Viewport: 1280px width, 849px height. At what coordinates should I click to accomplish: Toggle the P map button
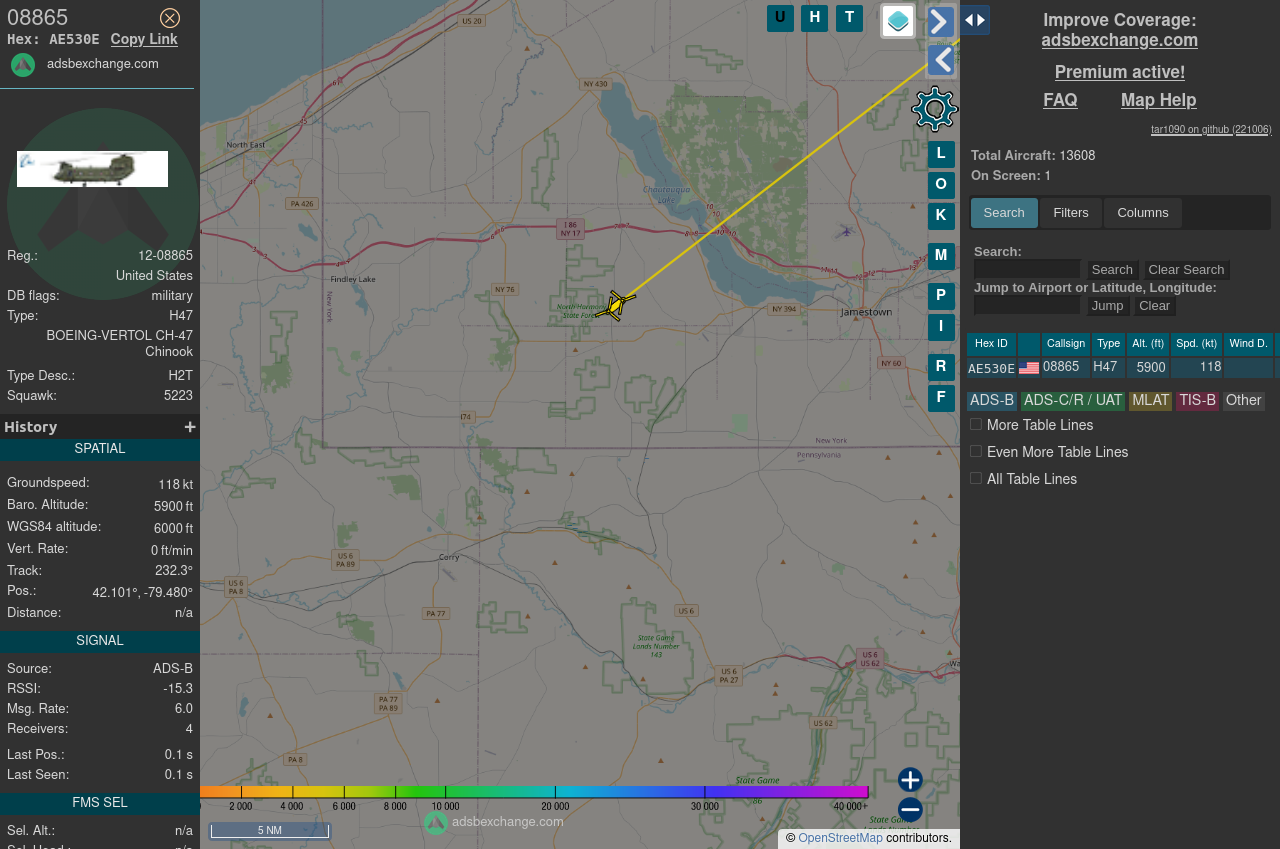tap(941, 296)
